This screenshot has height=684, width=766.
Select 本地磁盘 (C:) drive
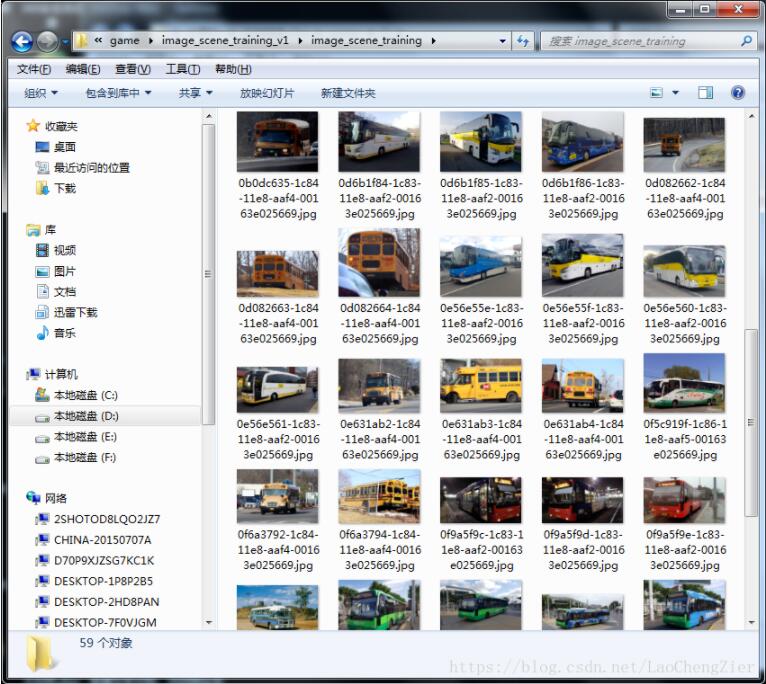pyautogui.click(x=76, y=395)
